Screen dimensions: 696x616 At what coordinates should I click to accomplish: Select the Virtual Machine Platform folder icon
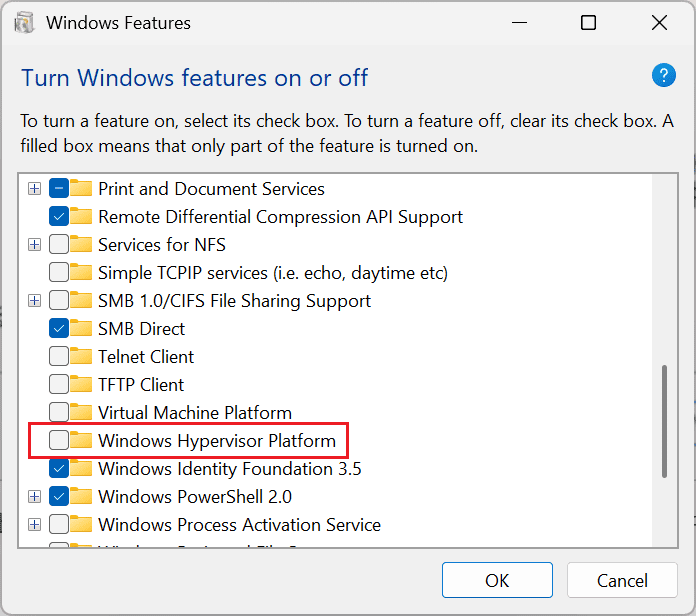point(81,412)
